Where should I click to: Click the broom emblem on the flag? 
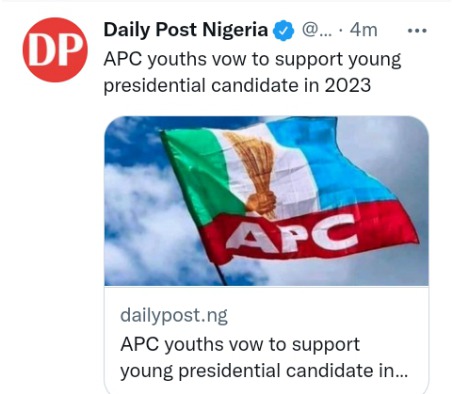(x=257, y=173)
